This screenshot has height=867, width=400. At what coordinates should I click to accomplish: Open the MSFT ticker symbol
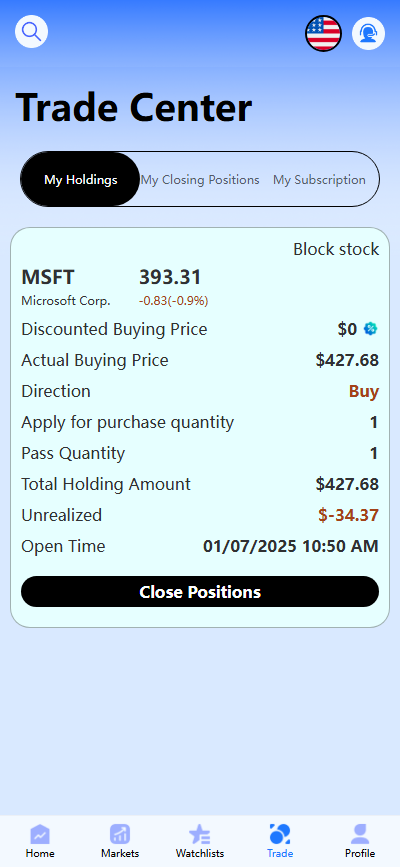pyautogui.click(x=48, y=277)
